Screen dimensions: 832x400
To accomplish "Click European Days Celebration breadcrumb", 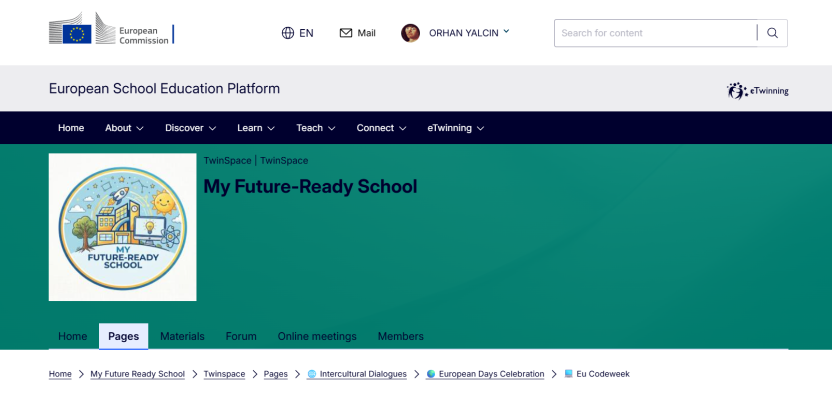I will click(486, 374).
